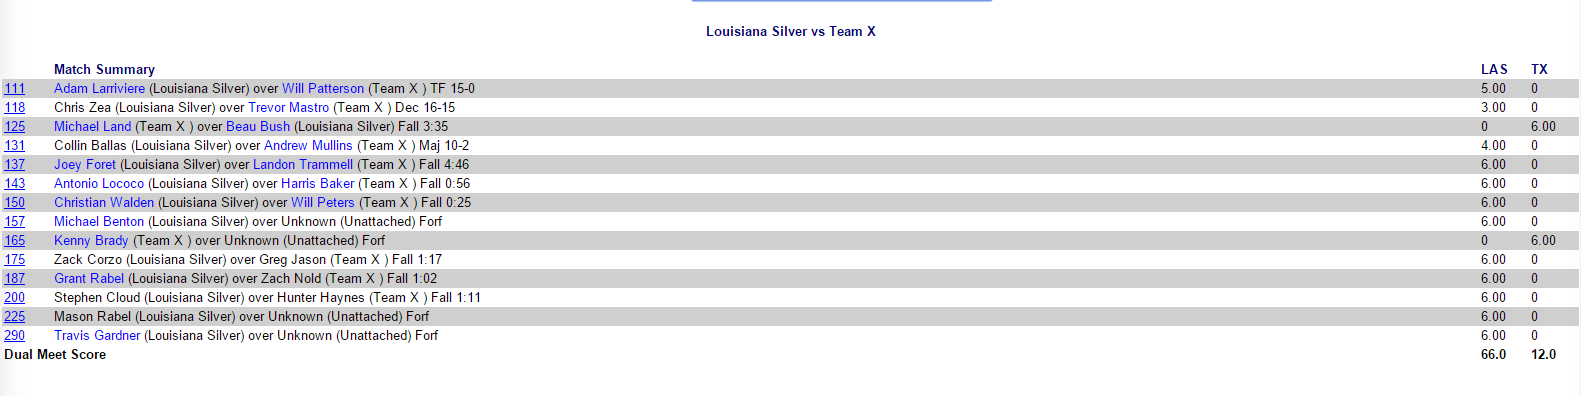Screen dimensions: 1581x396
Task: Click Christian Walden wrestler link
Action: pos(104,203)
